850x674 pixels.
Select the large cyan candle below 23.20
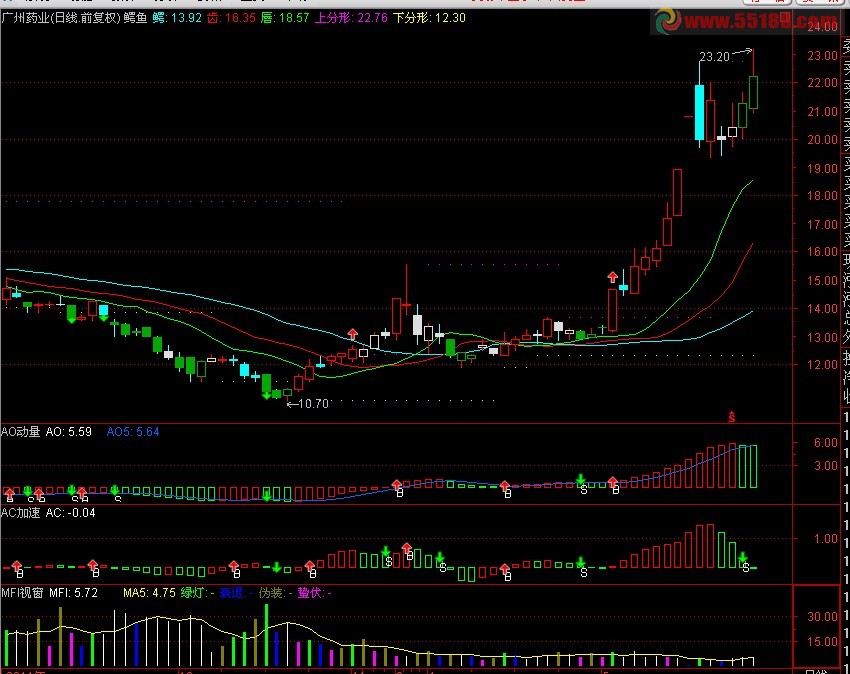tap(700, 112)
